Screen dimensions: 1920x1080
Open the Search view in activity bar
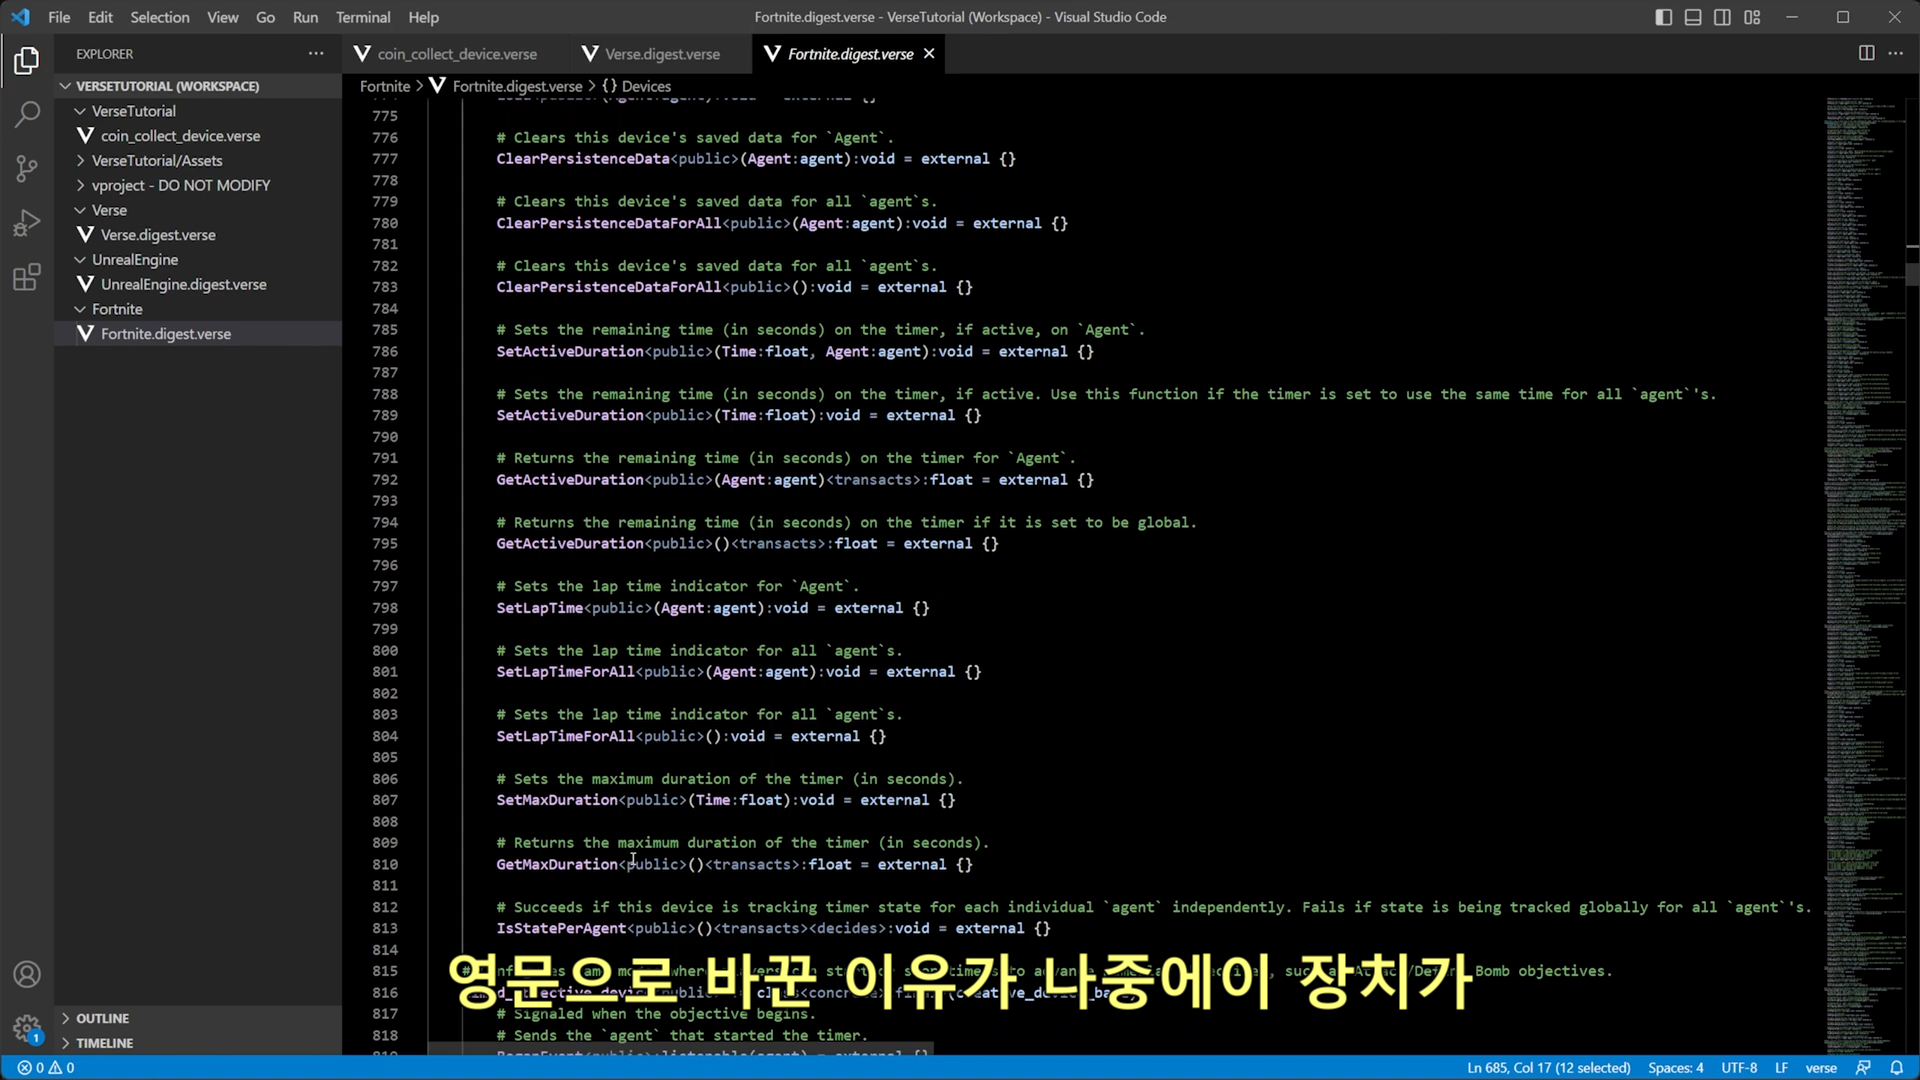click(x=27, y=114)
